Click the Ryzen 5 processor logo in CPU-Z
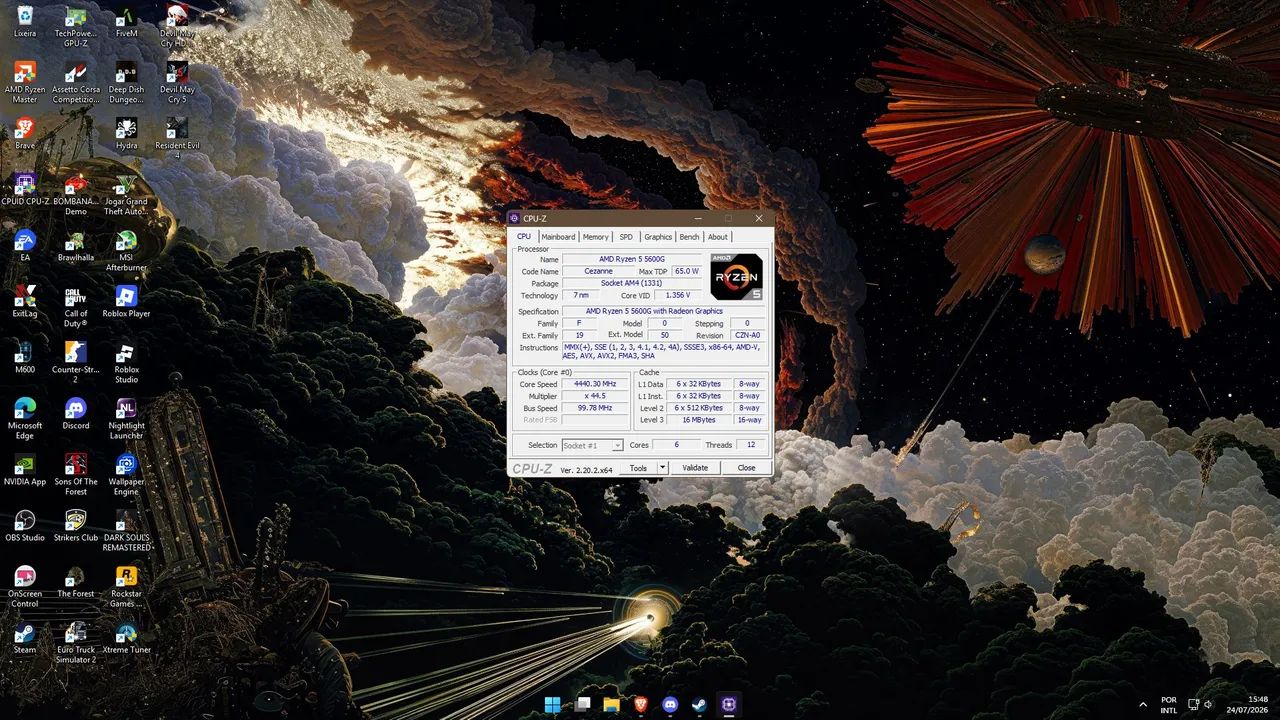This screenshot has height=720, width=1280. [x=737, y=277]
